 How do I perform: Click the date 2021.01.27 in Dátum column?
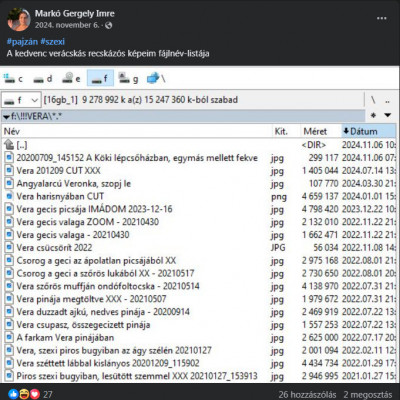point(369,376)
